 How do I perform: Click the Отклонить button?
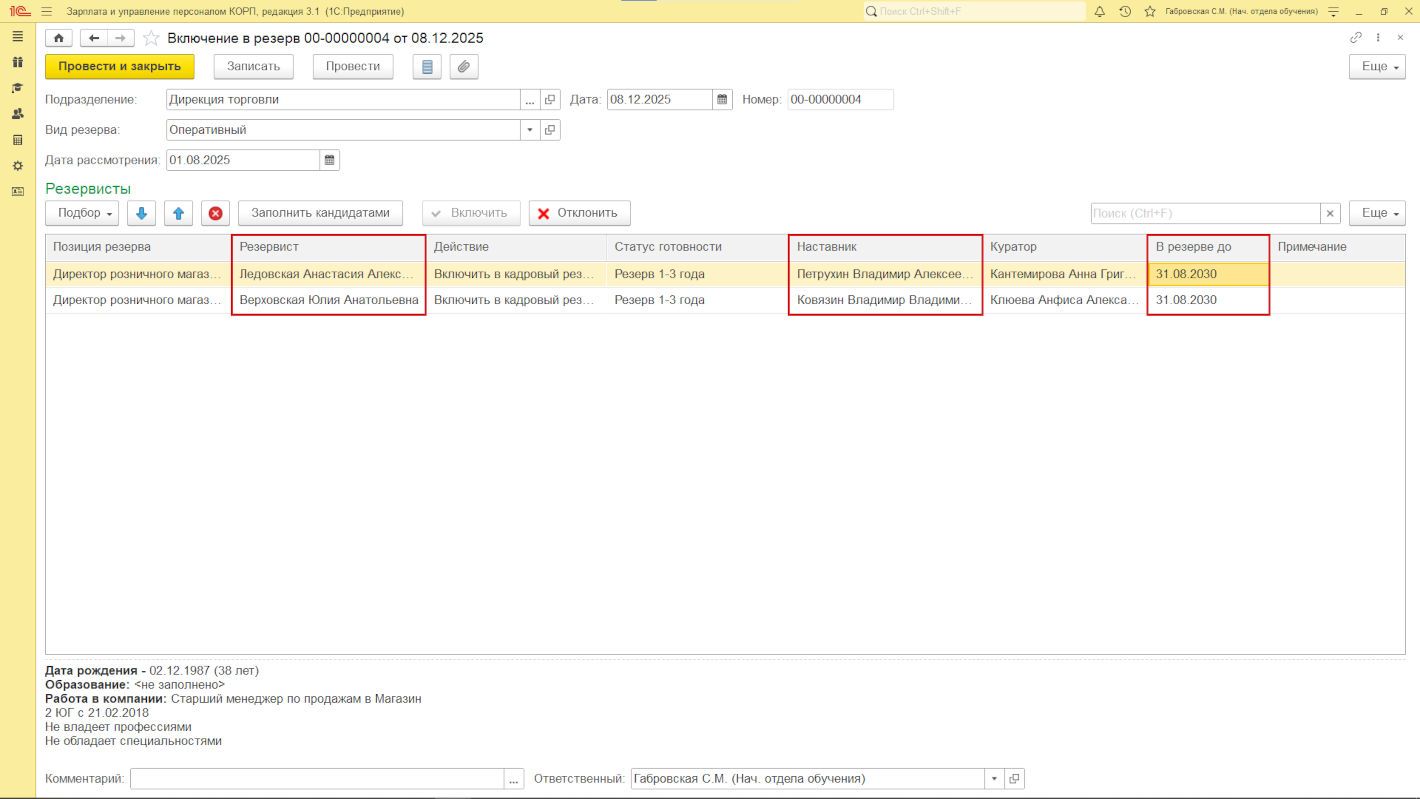tap(579, 213)
